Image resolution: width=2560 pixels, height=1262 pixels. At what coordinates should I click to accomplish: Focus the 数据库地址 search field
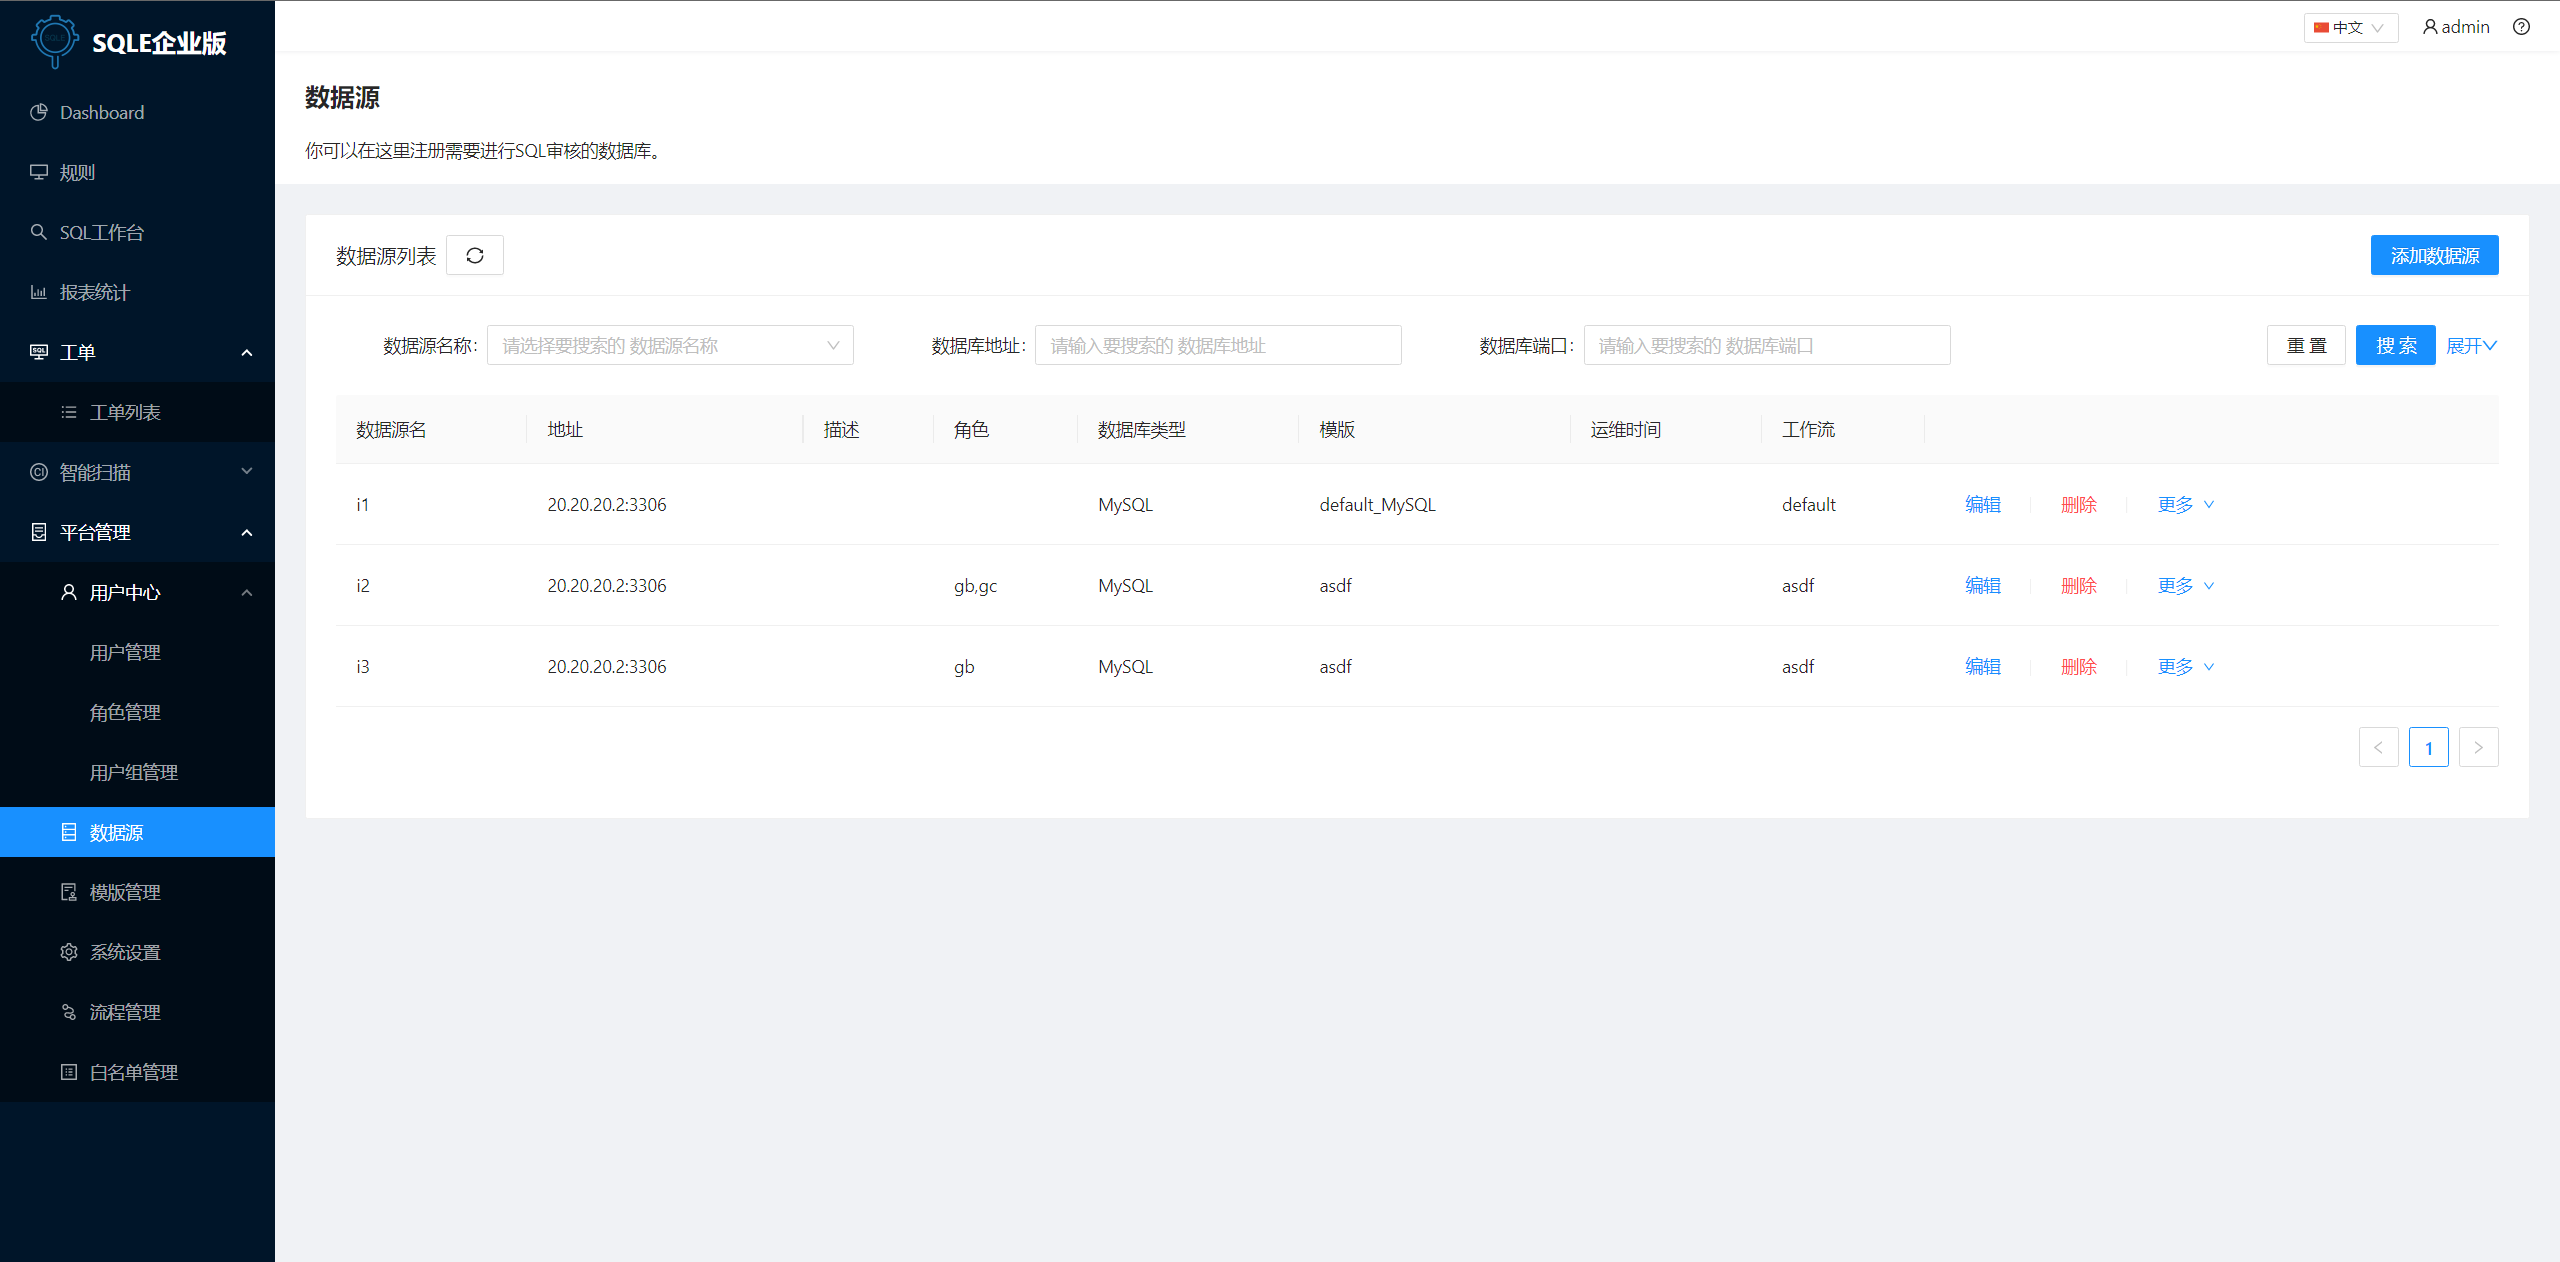1218,345
